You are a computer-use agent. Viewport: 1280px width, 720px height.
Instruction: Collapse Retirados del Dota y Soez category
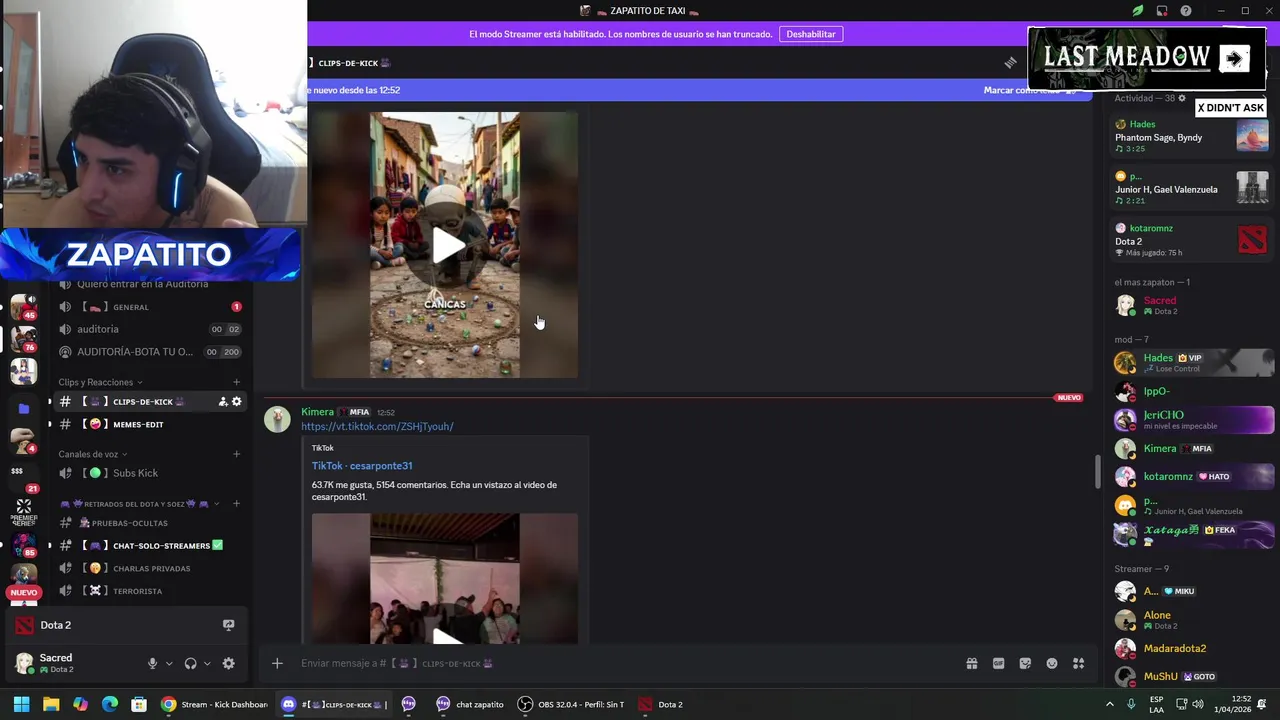[139, 504]
